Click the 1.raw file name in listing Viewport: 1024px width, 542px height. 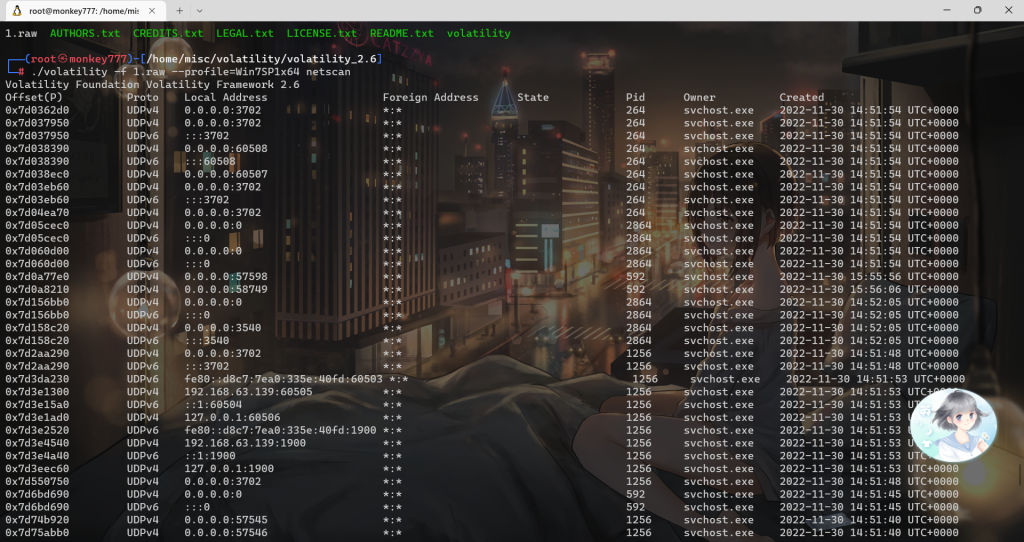pyautogui.click(x=20, y=33)
